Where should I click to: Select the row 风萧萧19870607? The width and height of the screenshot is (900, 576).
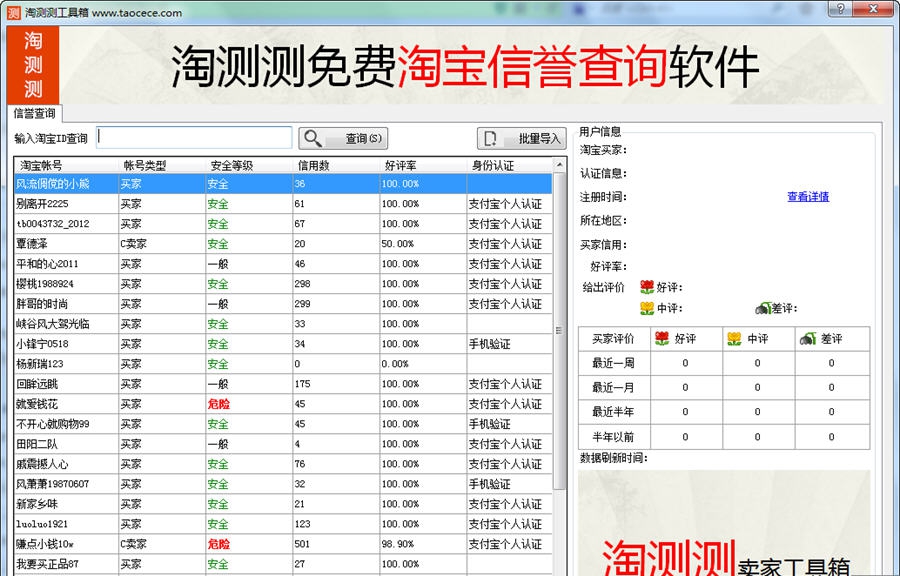(283, 484)
